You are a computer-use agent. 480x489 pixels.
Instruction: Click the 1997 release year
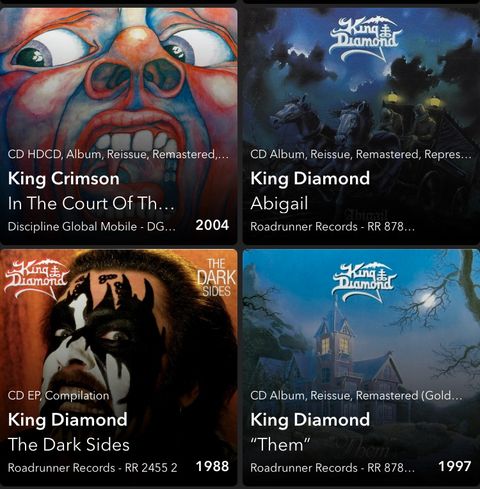tap(455, 466)
